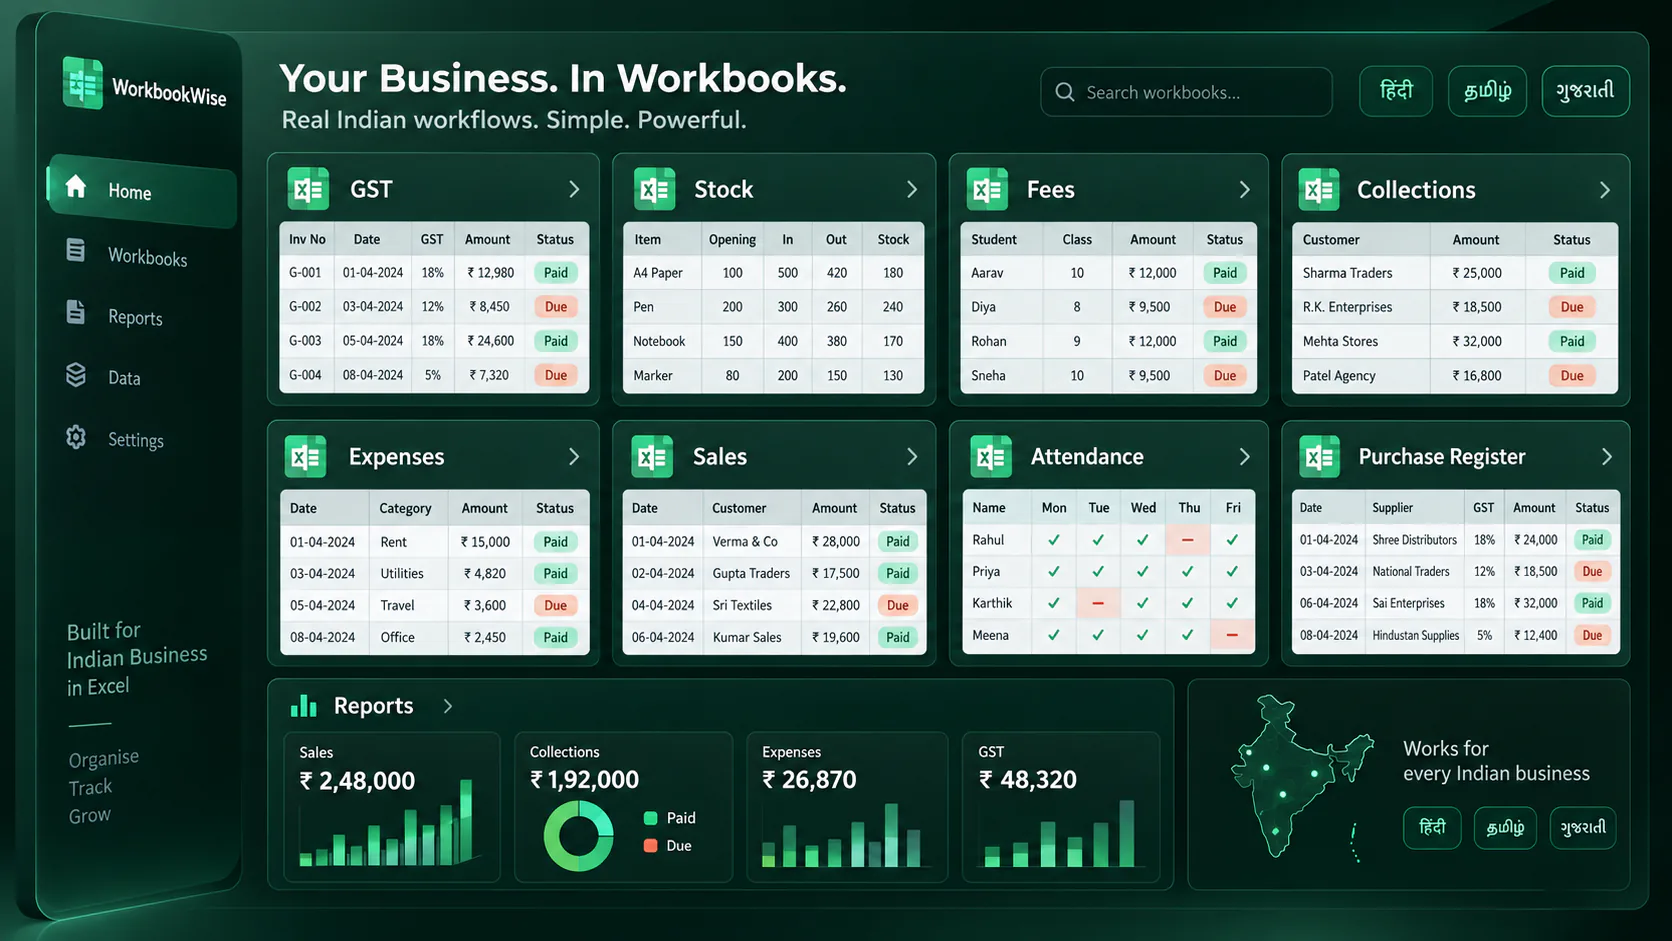Click the Settings gear icon in sidebar
The height and width of the screenshot is (941, 1672).
pyautogui.click(x=76, y=437)
